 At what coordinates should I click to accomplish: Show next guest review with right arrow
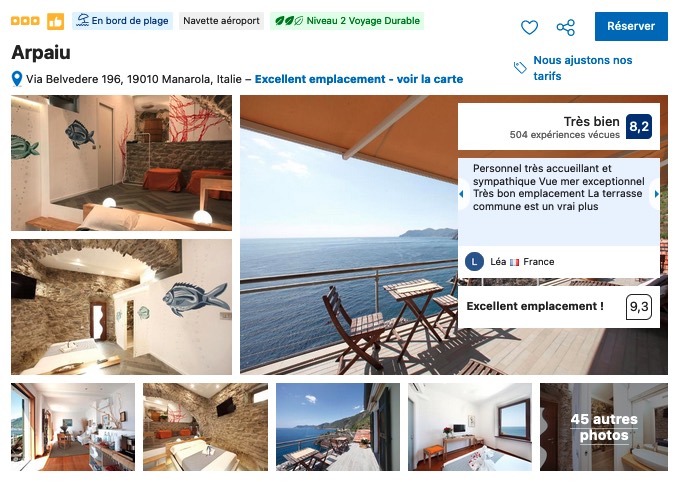656,194
